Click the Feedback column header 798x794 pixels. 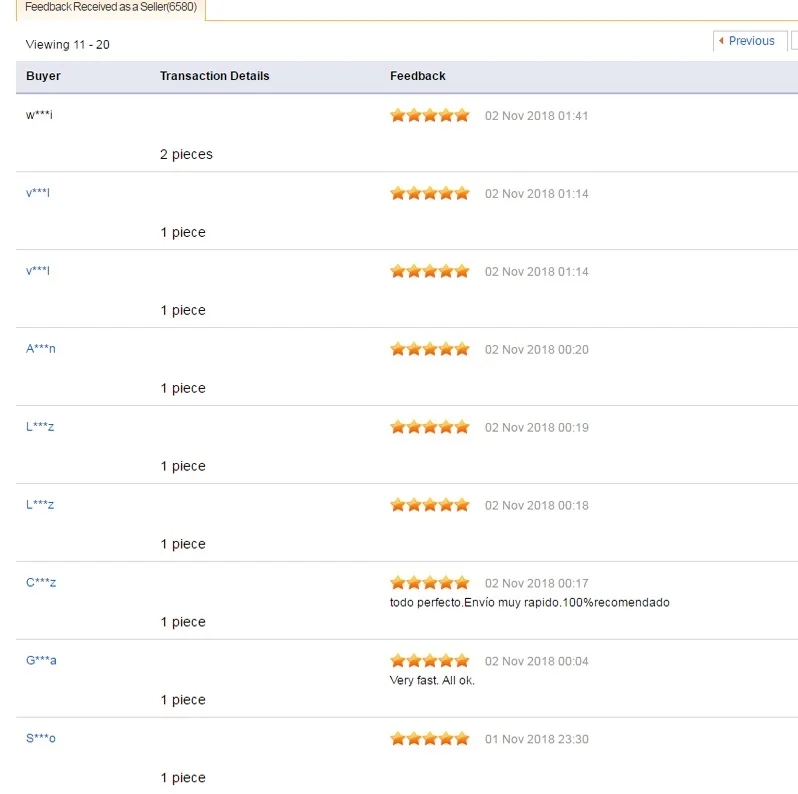[417, 76]
